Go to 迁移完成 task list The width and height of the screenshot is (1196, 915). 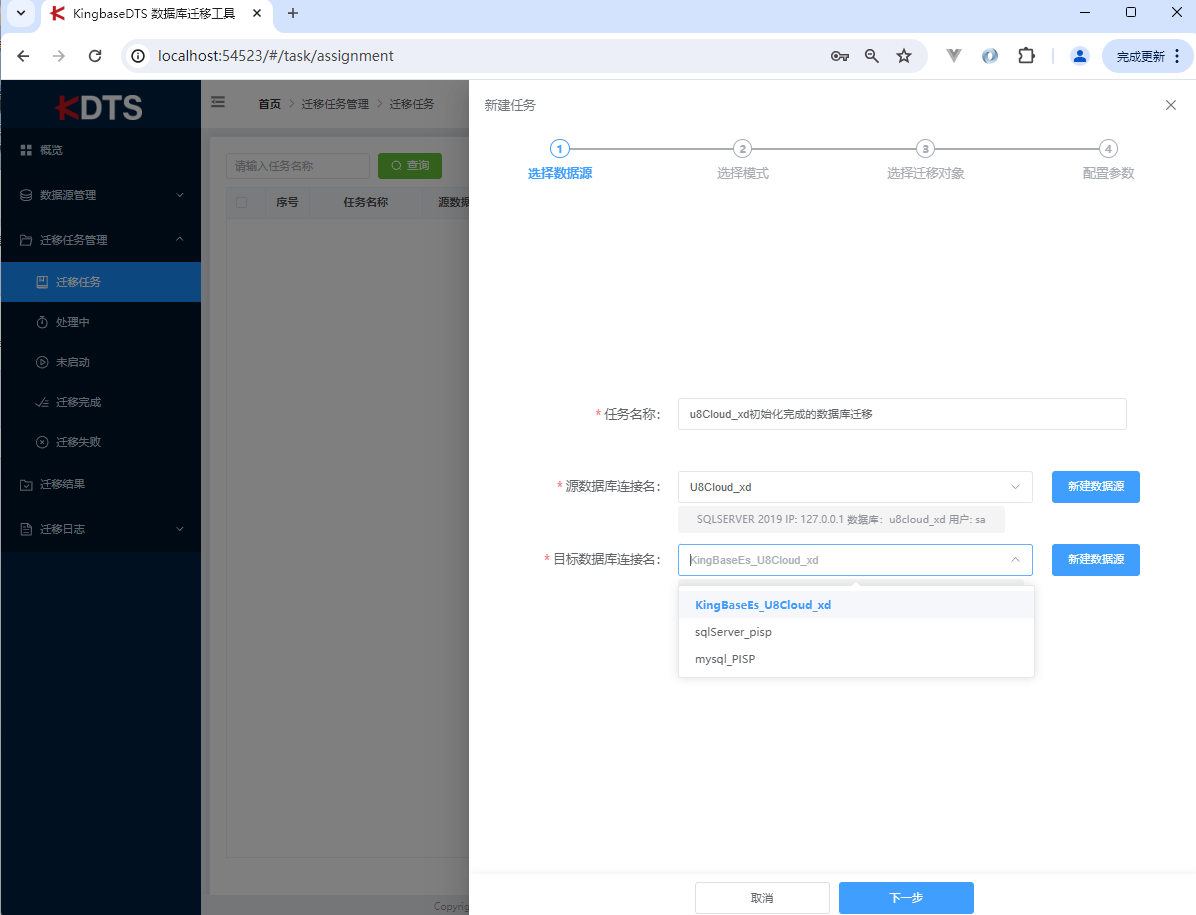[x=78, y=402]
